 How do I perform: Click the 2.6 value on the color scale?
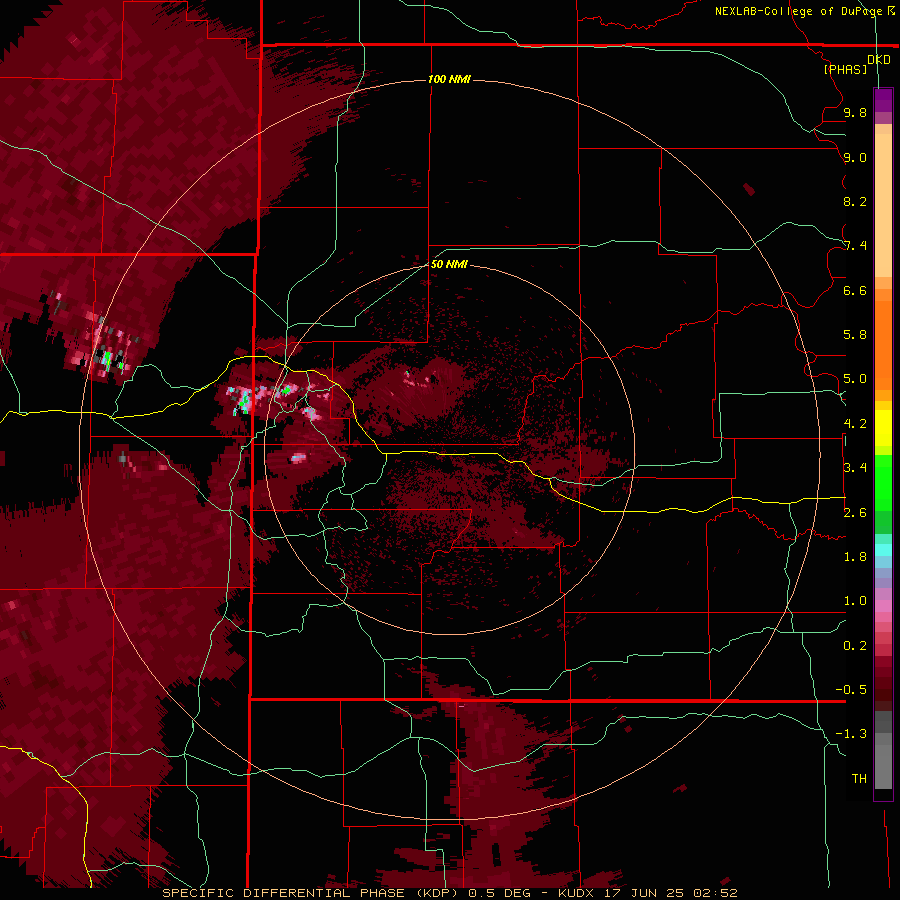pos(855,513)
